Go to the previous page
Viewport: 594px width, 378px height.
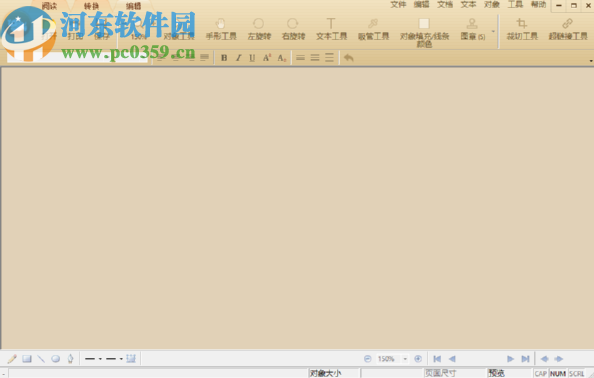(x=452, y=358)
